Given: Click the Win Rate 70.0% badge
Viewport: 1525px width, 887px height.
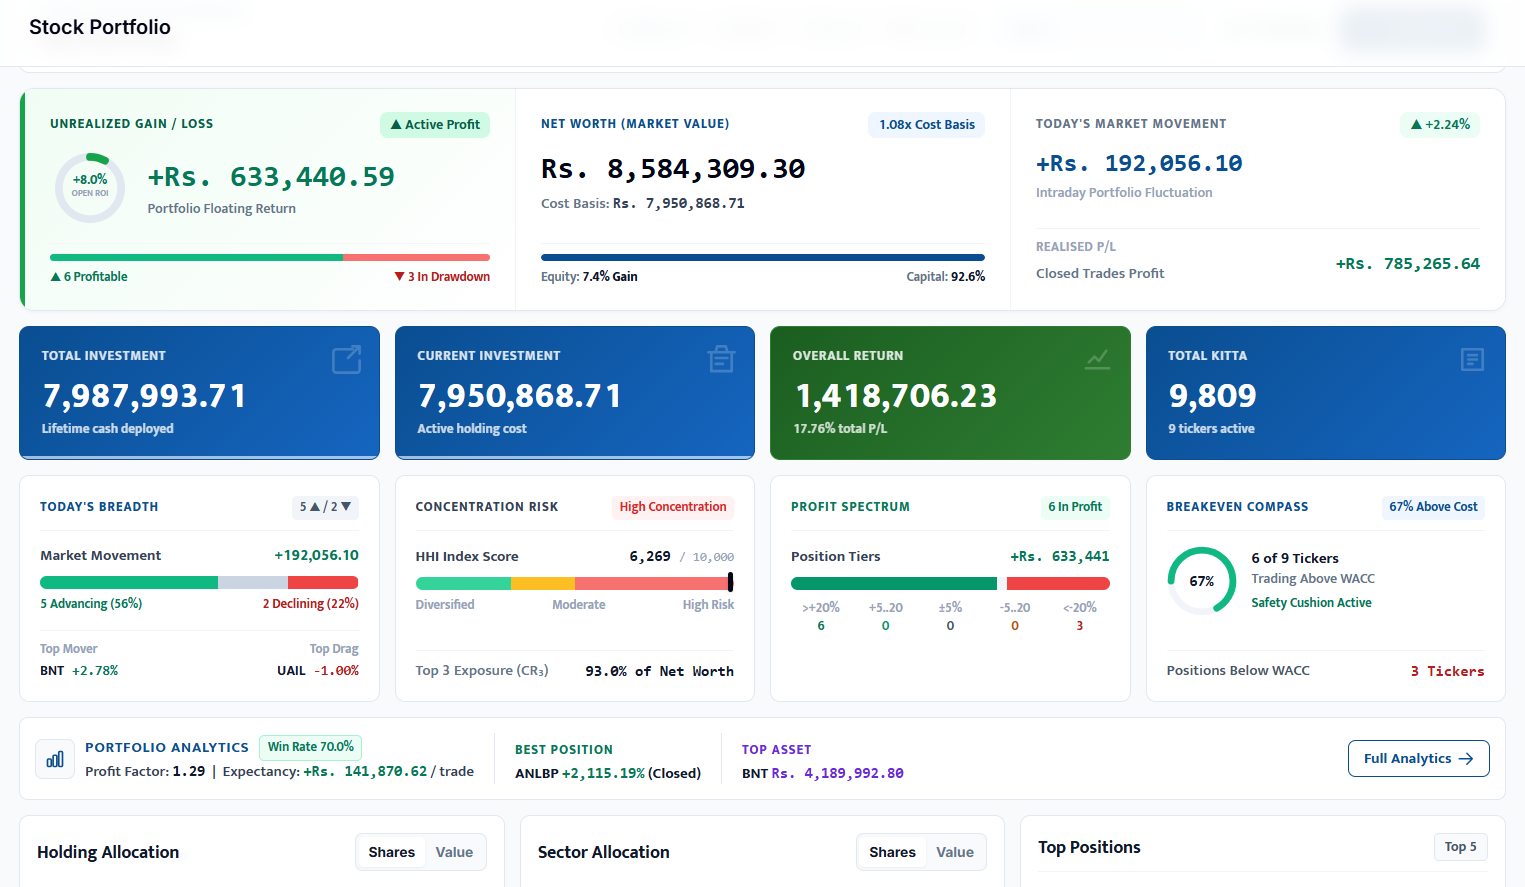Looking at the screenshot, I should click(x=311, y=747).
